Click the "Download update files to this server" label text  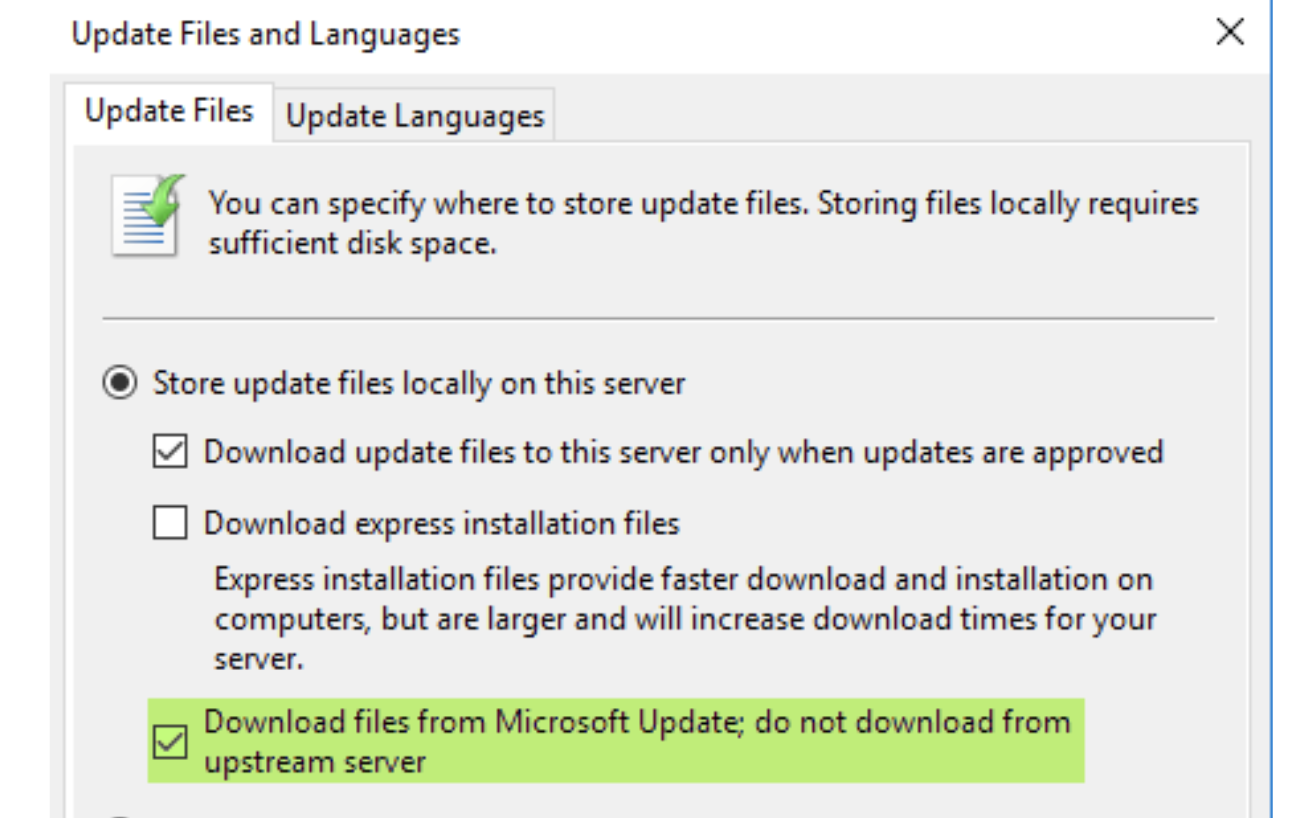click(683, 453)
